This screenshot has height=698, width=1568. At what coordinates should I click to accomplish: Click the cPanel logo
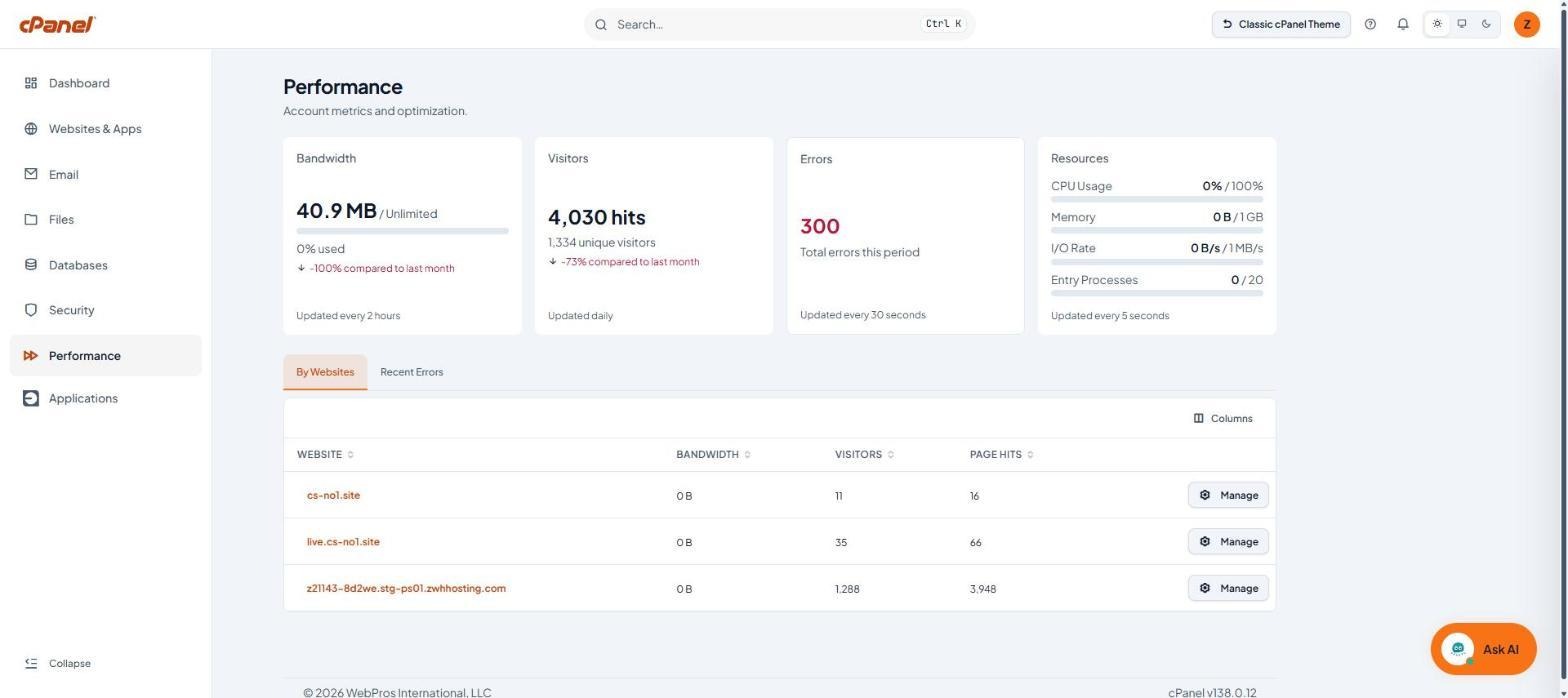point(57,24)
